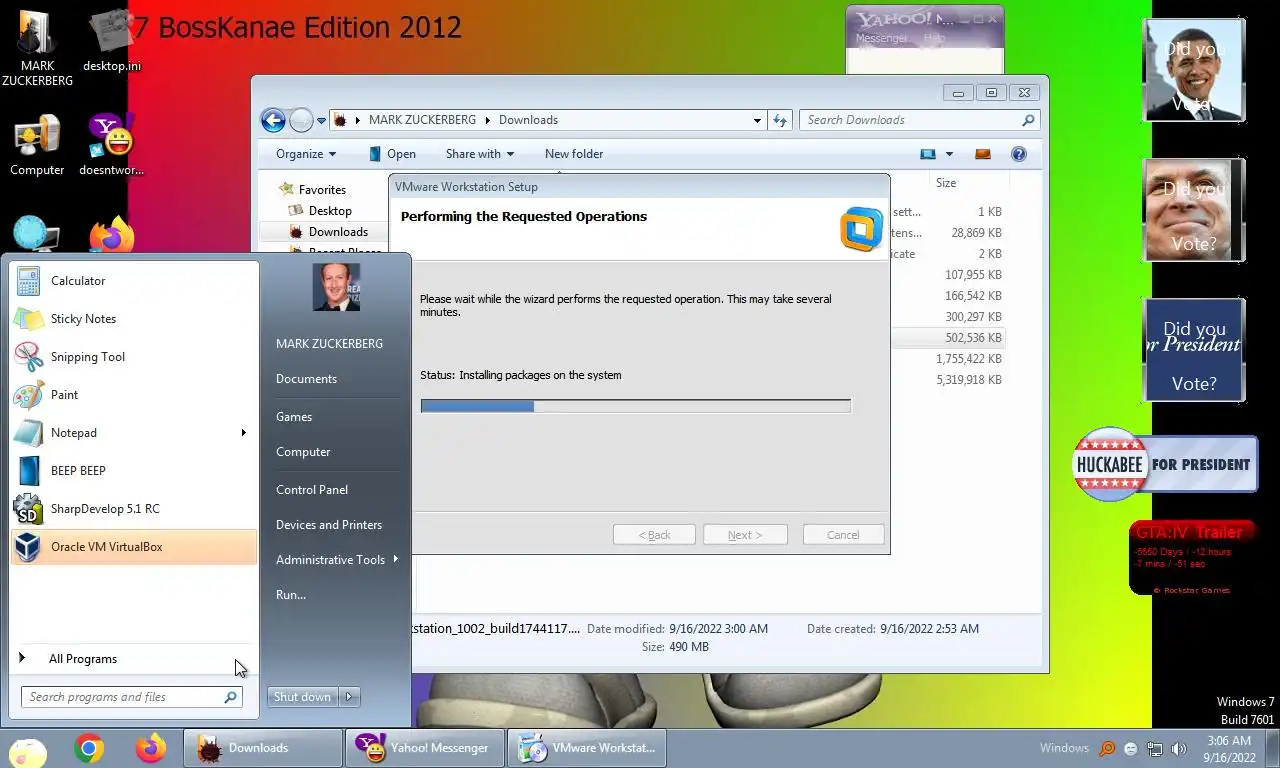
Task: Open address bar history dropdown arrow
Action: click(757, 120)
